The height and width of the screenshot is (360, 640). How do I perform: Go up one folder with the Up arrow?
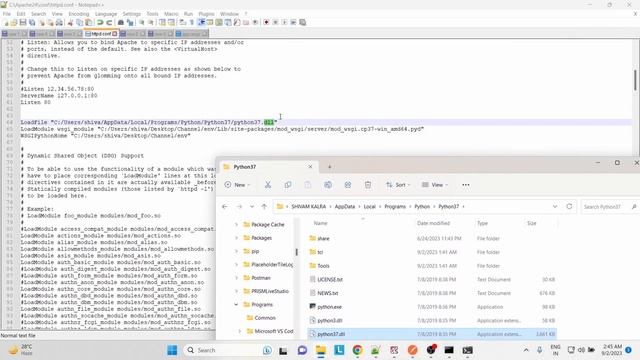(x=264, y=207)
